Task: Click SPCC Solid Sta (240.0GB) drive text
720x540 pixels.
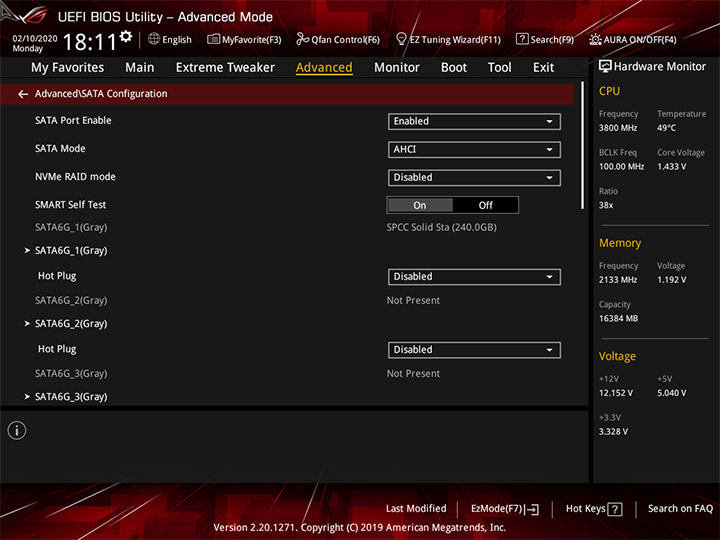Action: coord(441,227)
